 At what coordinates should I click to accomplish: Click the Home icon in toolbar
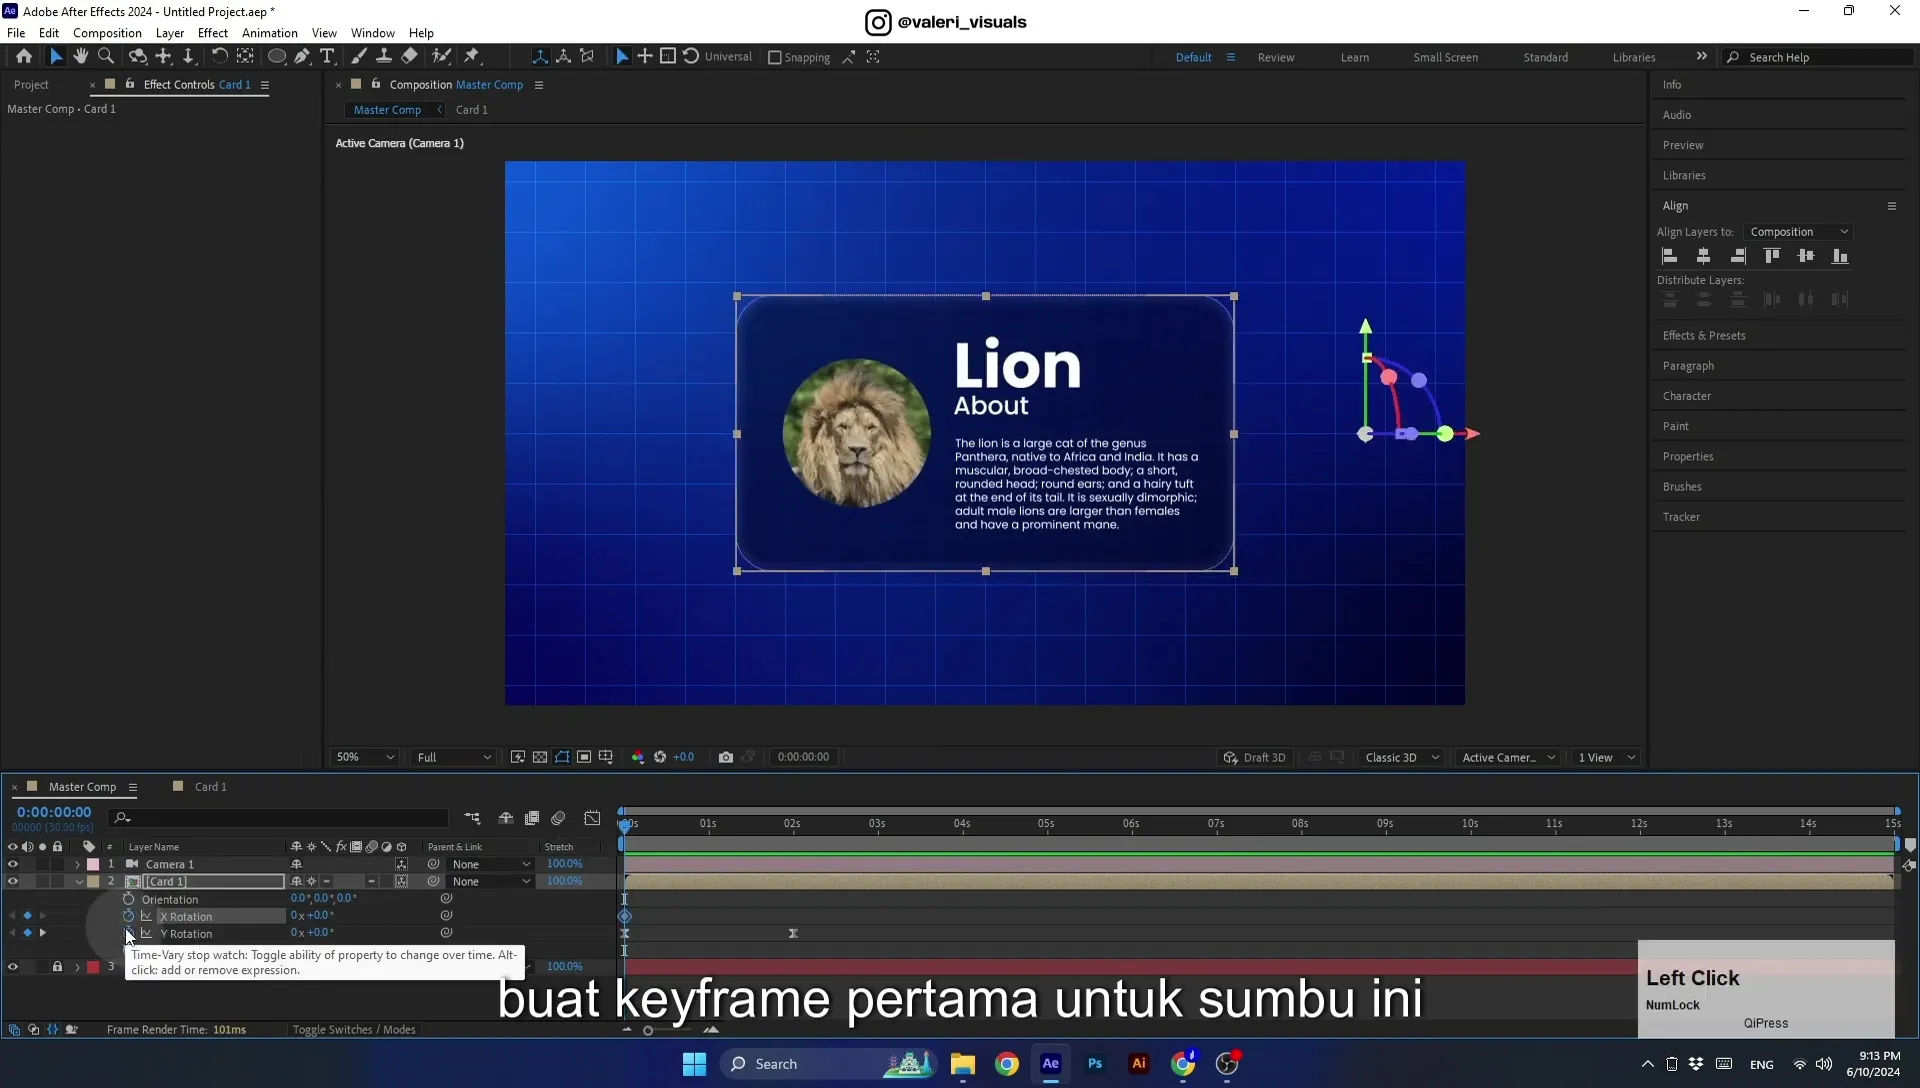[x=24, y=57]
